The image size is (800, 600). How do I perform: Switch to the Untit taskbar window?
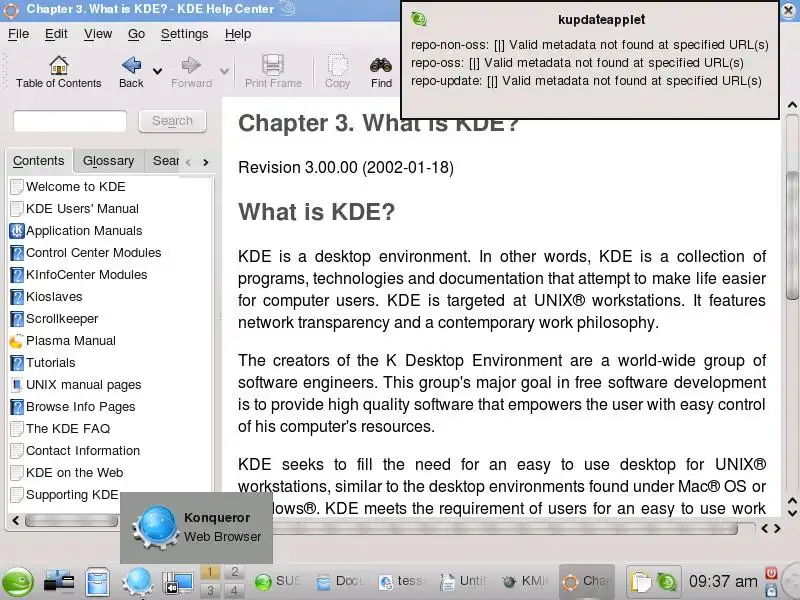point(463,582)
